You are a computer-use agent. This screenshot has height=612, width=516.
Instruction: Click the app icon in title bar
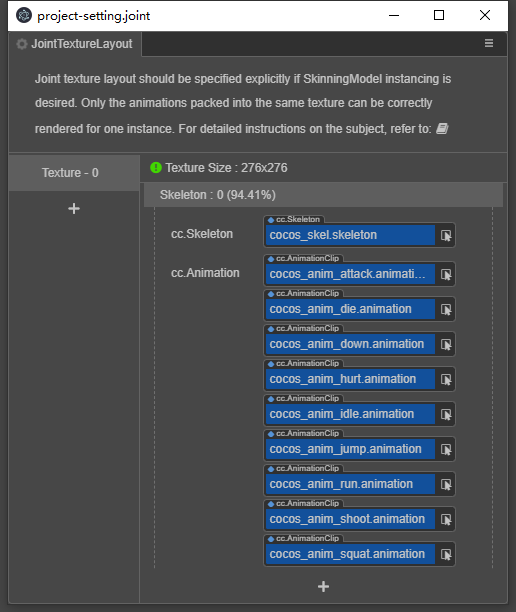[x=24, y=16]
